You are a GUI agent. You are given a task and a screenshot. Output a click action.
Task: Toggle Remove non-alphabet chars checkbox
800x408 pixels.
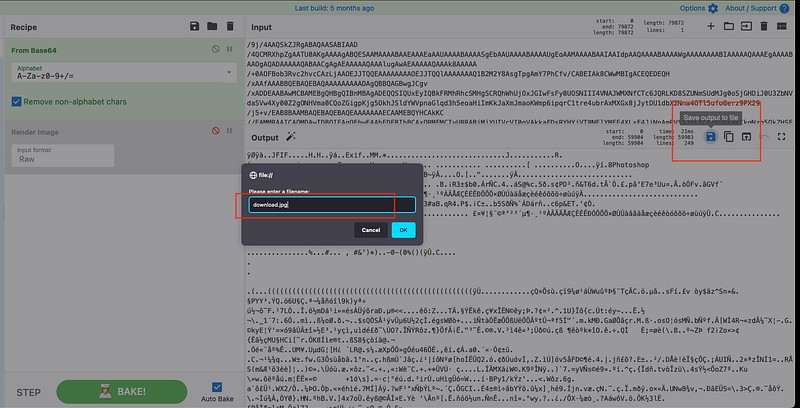click(17, 101)
